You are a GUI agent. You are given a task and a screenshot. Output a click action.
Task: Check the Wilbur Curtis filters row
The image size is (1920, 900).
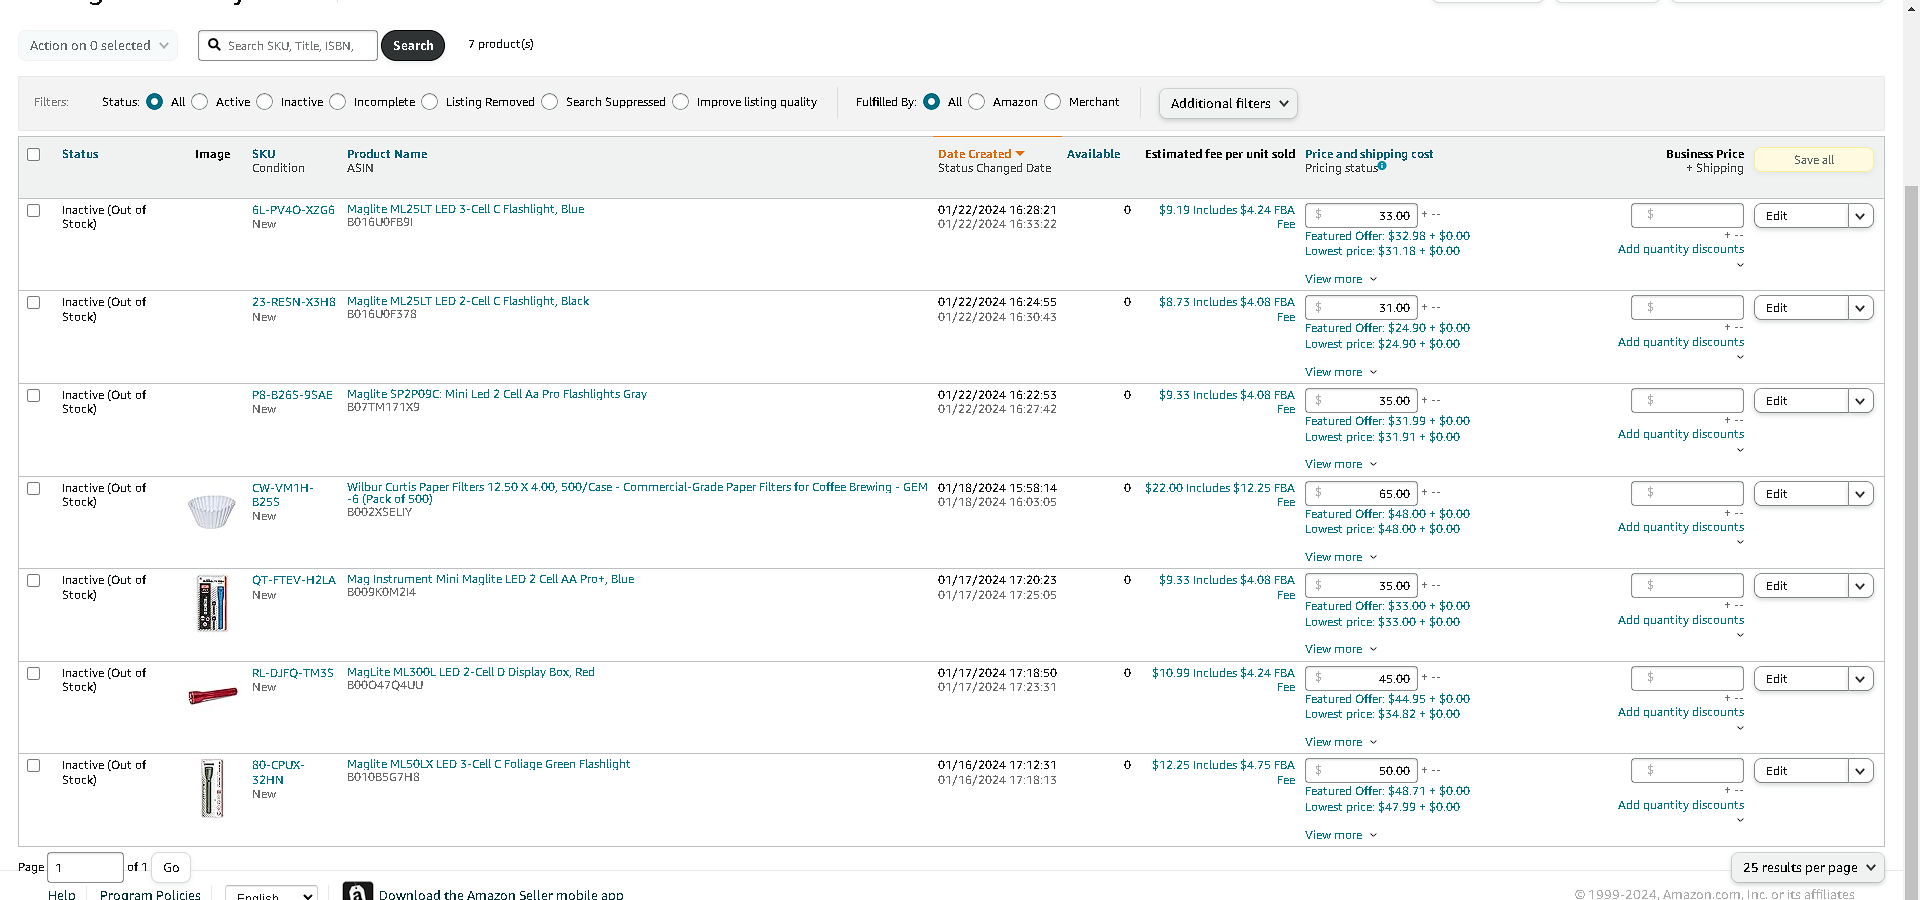(x=34, y=488)
